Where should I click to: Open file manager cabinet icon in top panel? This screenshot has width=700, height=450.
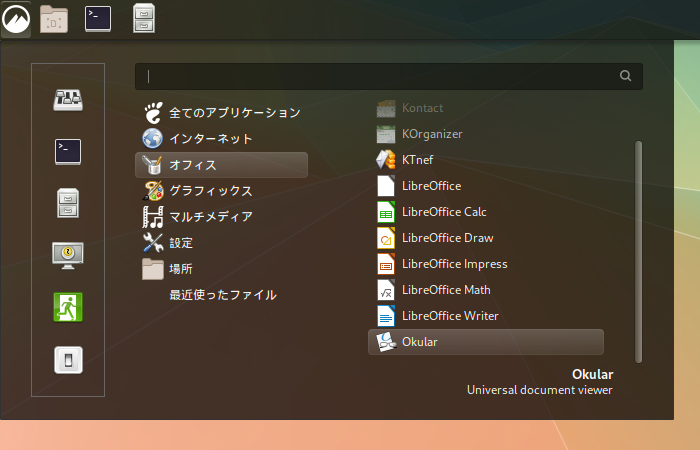(x=144, y=18)
